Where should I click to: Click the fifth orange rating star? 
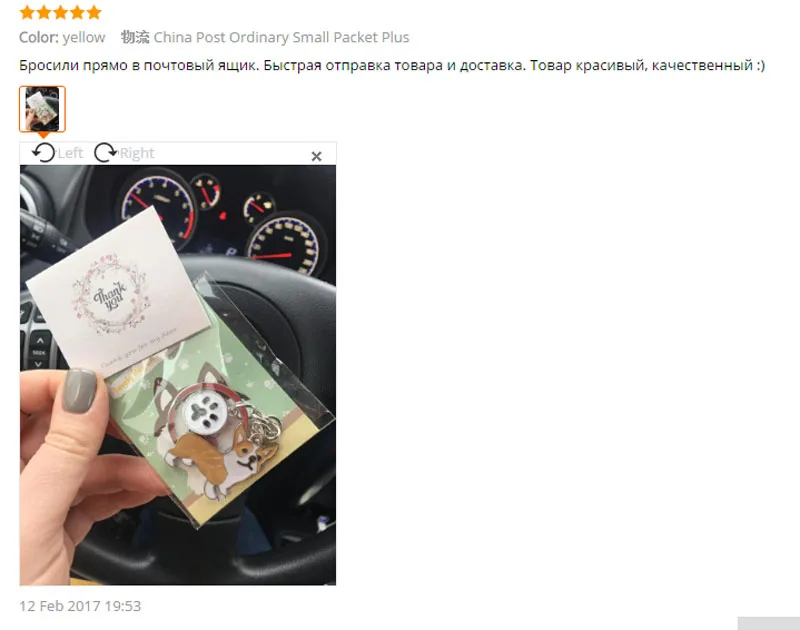94,12
